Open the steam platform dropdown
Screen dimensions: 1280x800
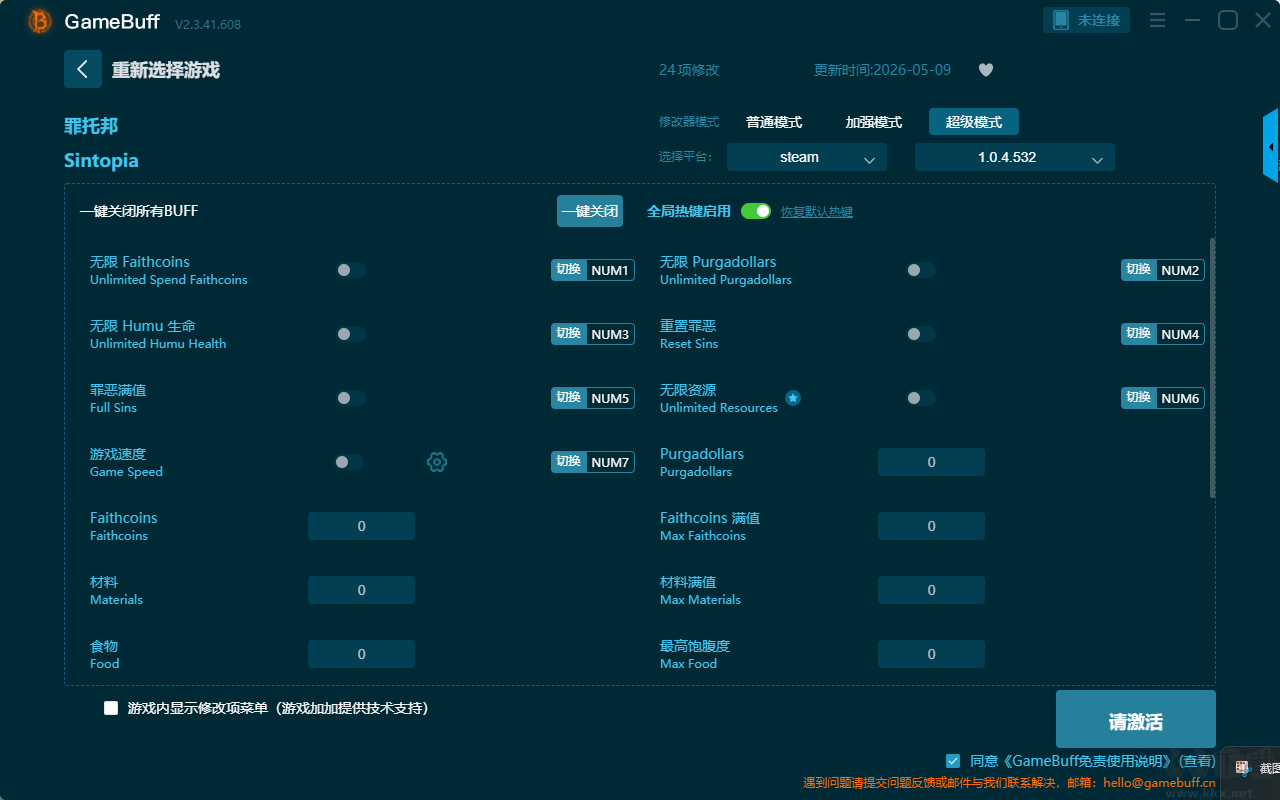(807, 157)
